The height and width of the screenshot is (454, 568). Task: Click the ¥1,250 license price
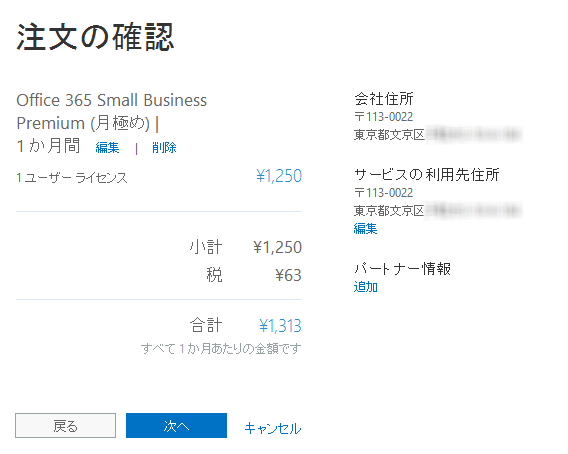[279, 176]
